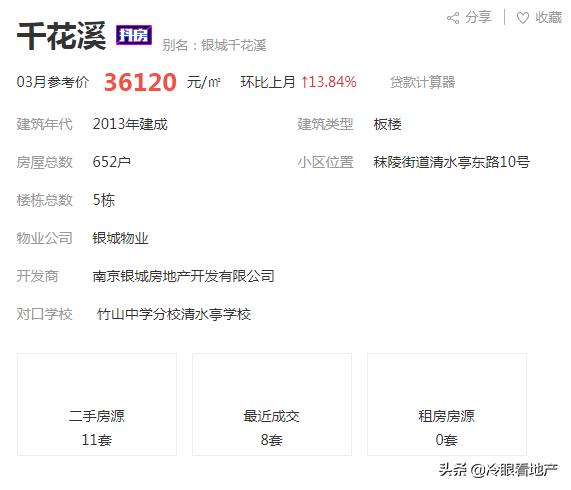This screenshot has height=490, width=571.
Task: Click the 银城物业 property company
Action: 120,238
